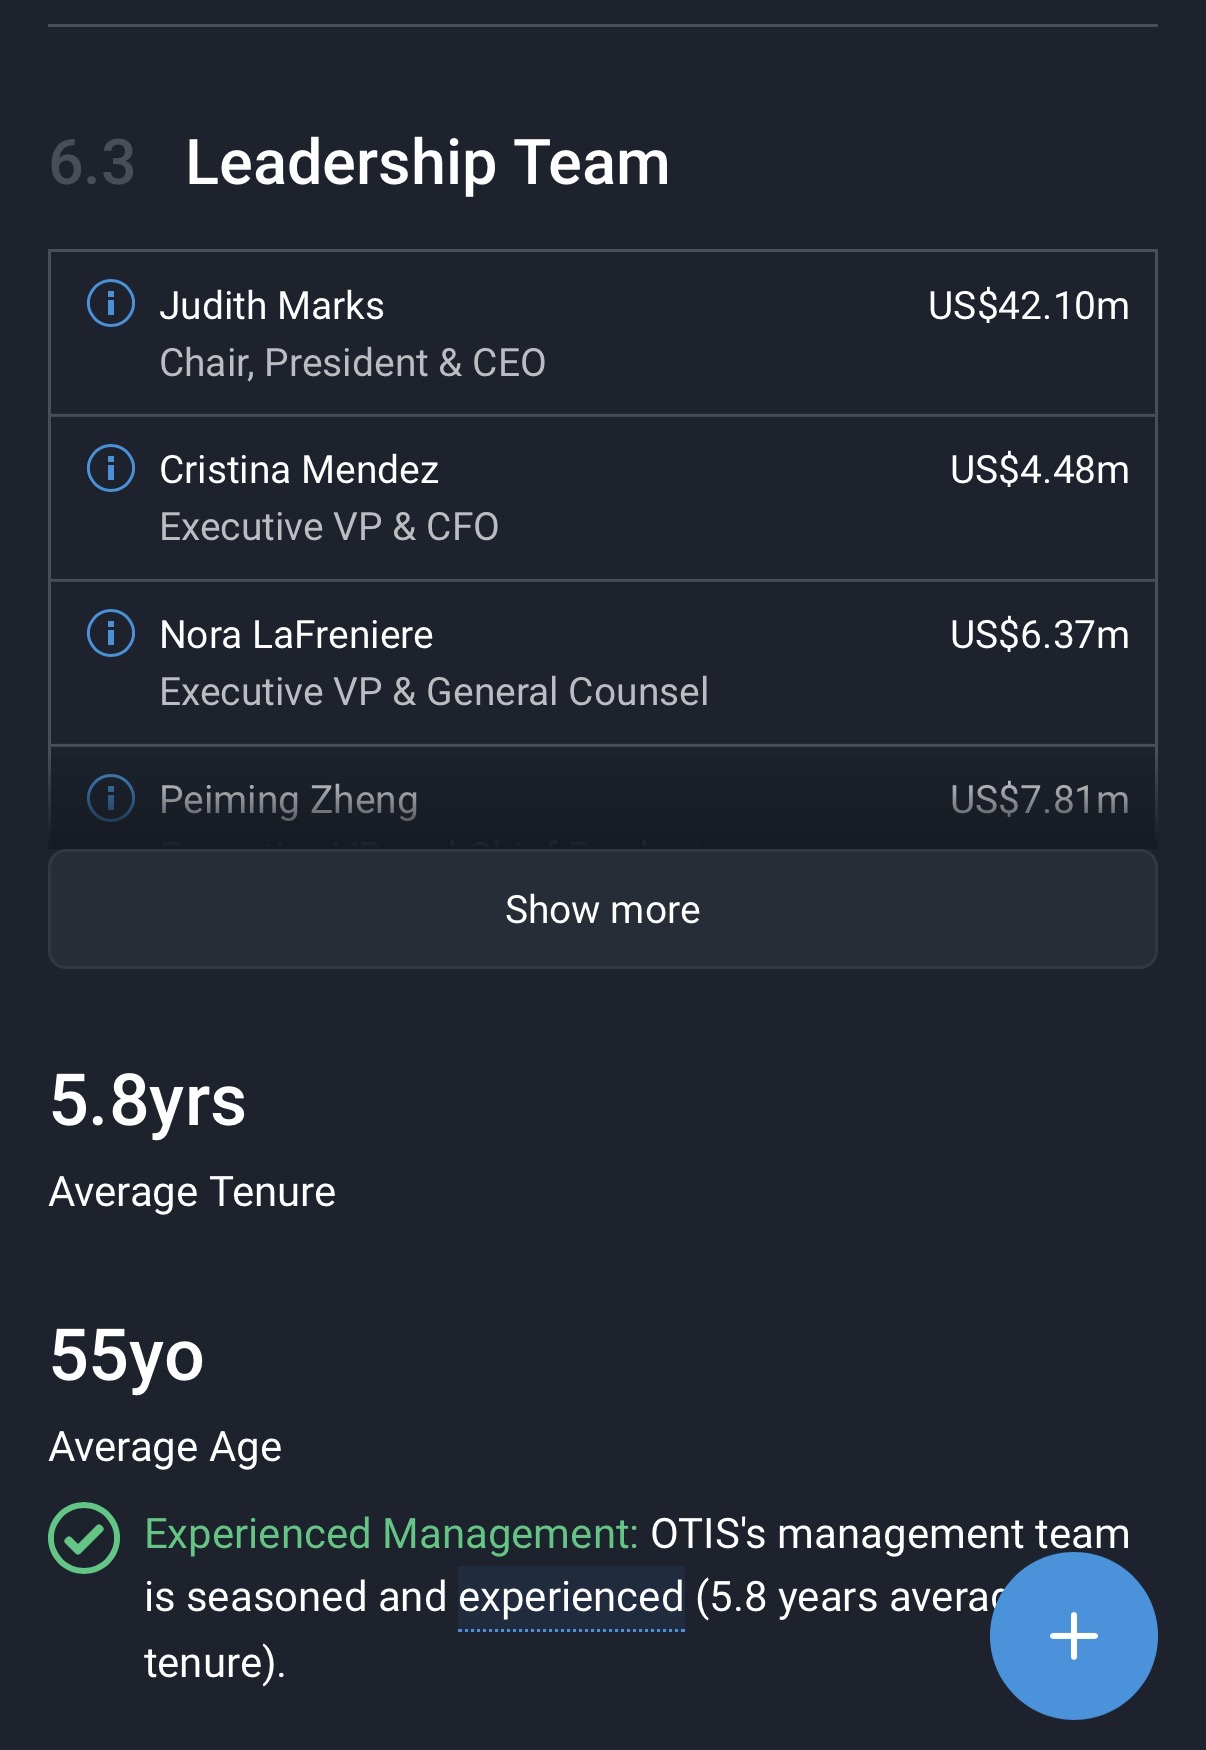Tap Nora LaFreniere's name
The height and width of the screenshot is (1750, 1206).
pyautogui.click(x=296, y=635)
